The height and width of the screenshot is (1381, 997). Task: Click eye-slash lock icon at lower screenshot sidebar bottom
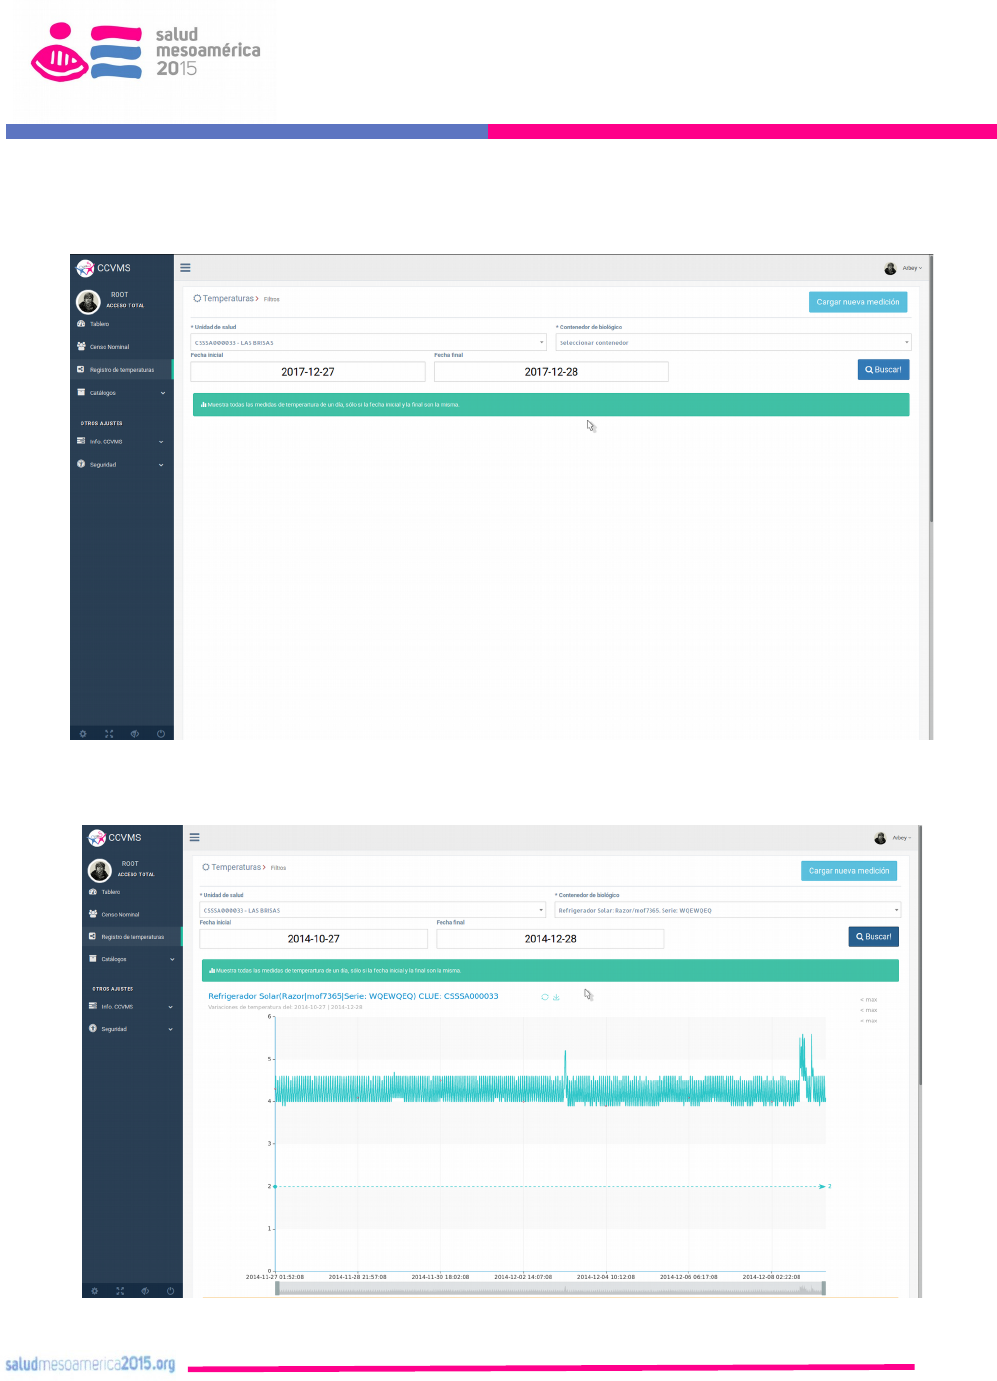click(x=145, y=1291)
